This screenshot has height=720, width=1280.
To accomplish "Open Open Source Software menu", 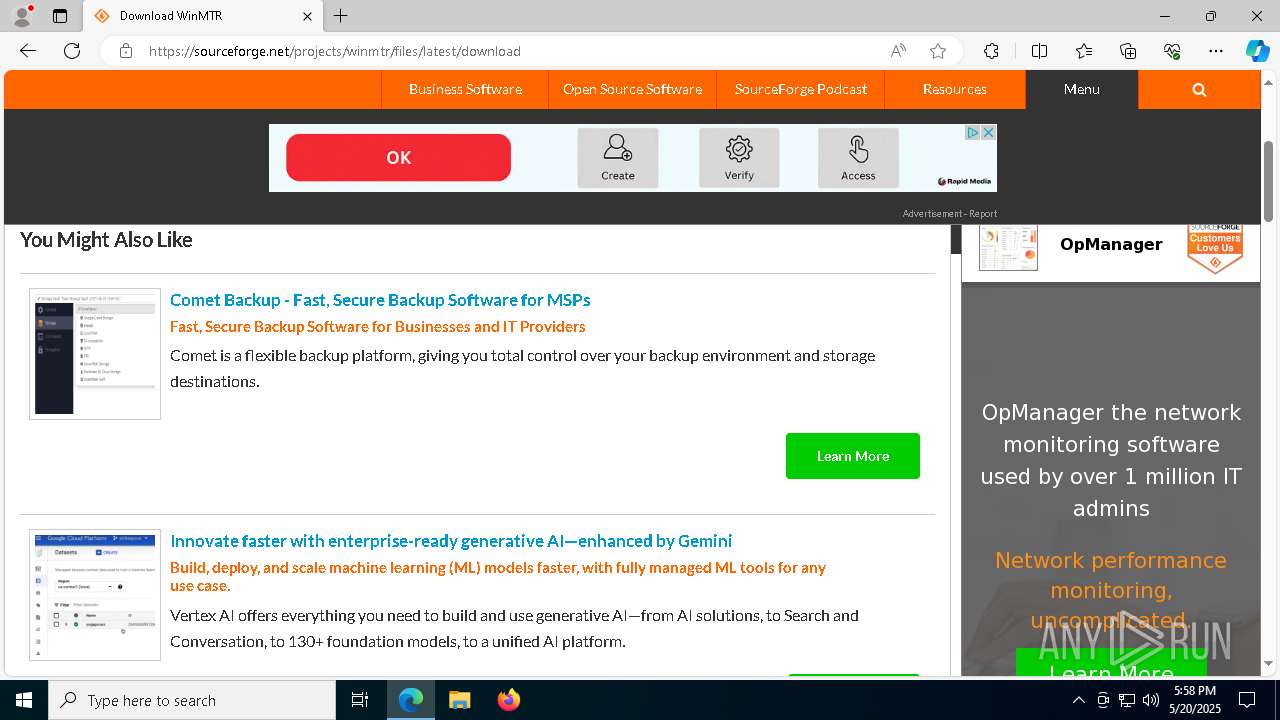I will pyautogui.click(x=632, y=89).
